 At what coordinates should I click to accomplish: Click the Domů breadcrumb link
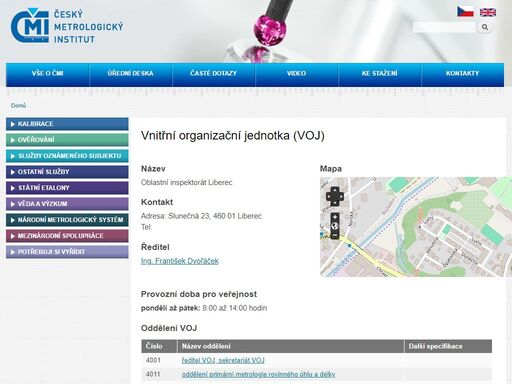tap(18, 106)
